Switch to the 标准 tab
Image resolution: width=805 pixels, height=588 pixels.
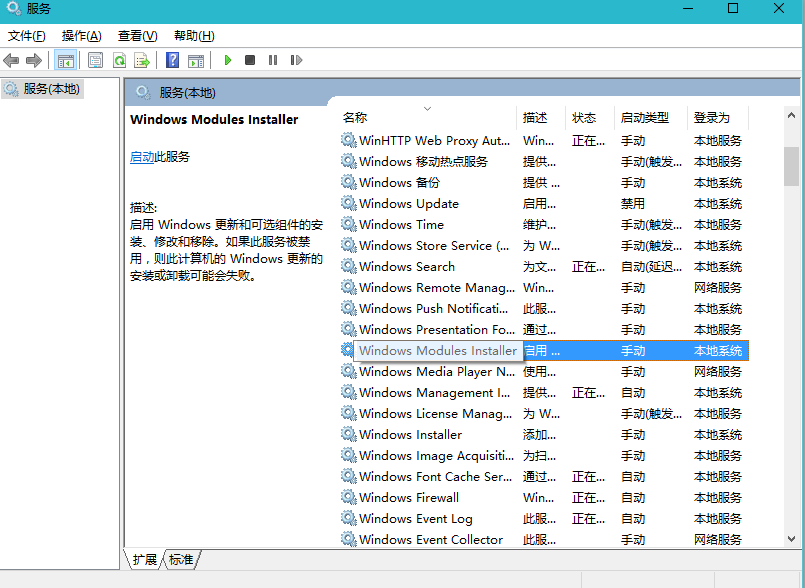tap(181, 561)
